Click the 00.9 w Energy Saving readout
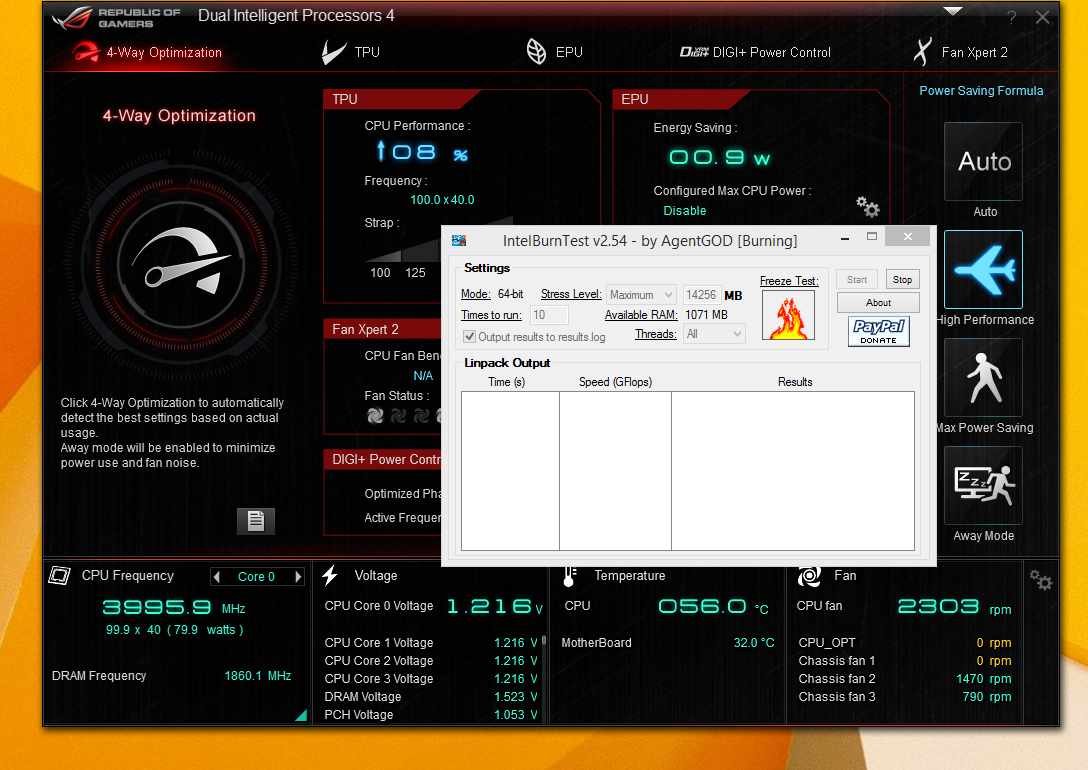This screenshot has height=770, width=1088. point(720,157)
